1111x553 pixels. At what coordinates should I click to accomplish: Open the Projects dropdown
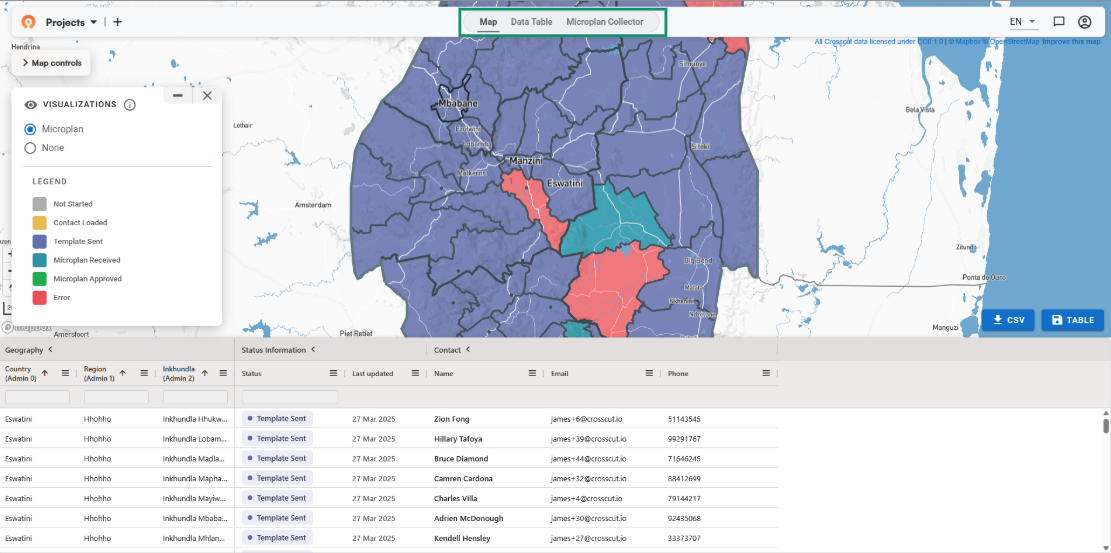pyautogui.click(x=71, y=22)
